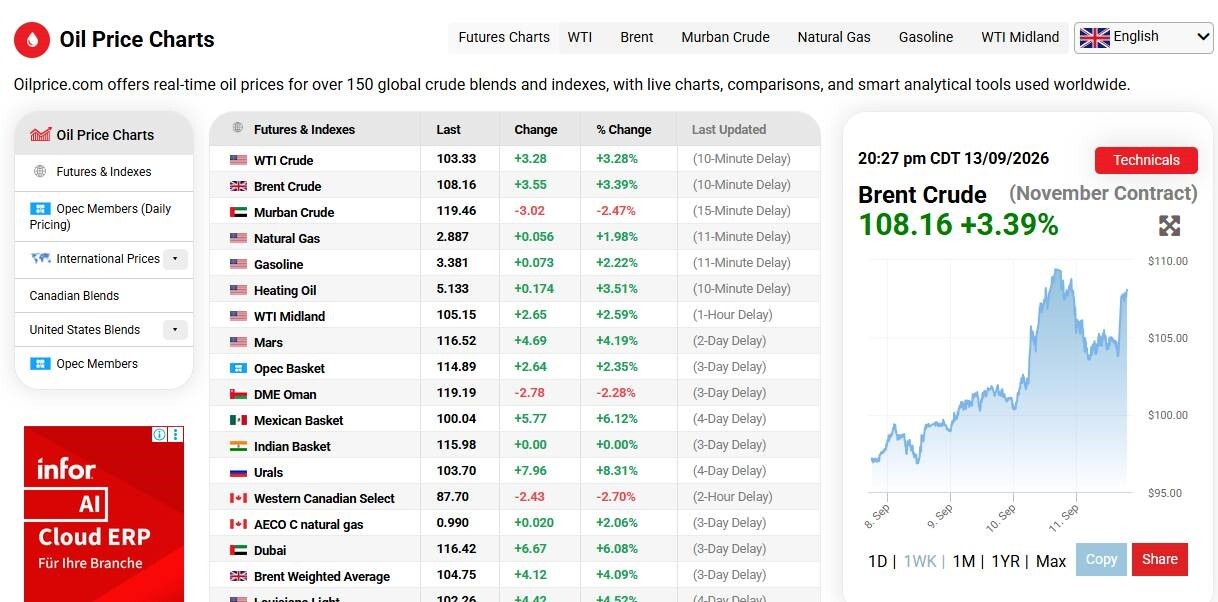The width and height of the screenshot is (1218, 602).
Task: Open the top WTI Midland tab
Action: (1020, 37)
